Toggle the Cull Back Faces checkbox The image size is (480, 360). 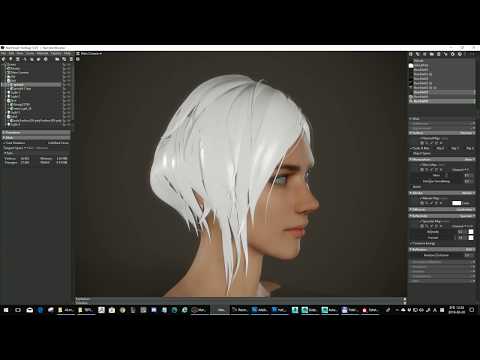click(x=5, y=143)
